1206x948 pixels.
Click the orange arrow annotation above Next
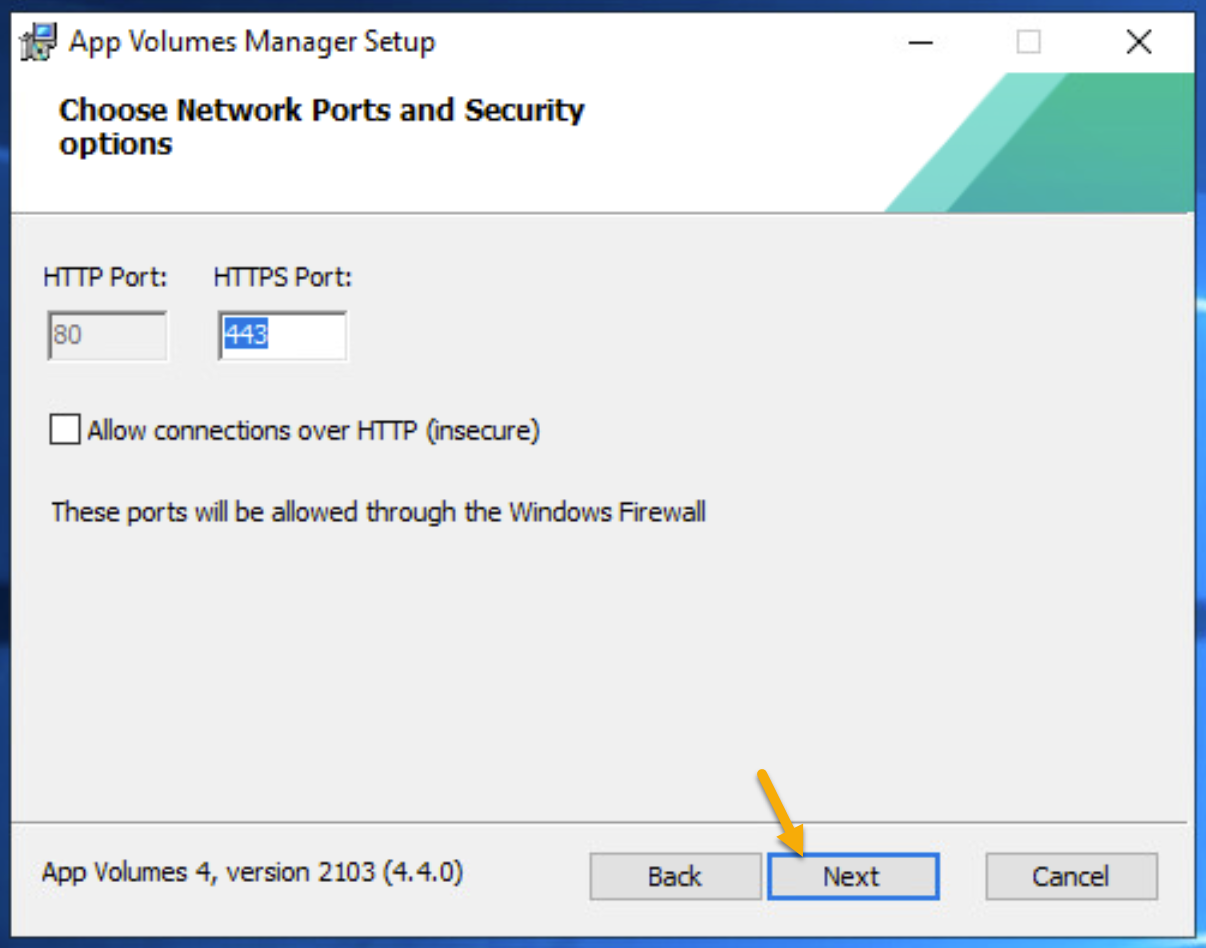[x=782, y=811]
